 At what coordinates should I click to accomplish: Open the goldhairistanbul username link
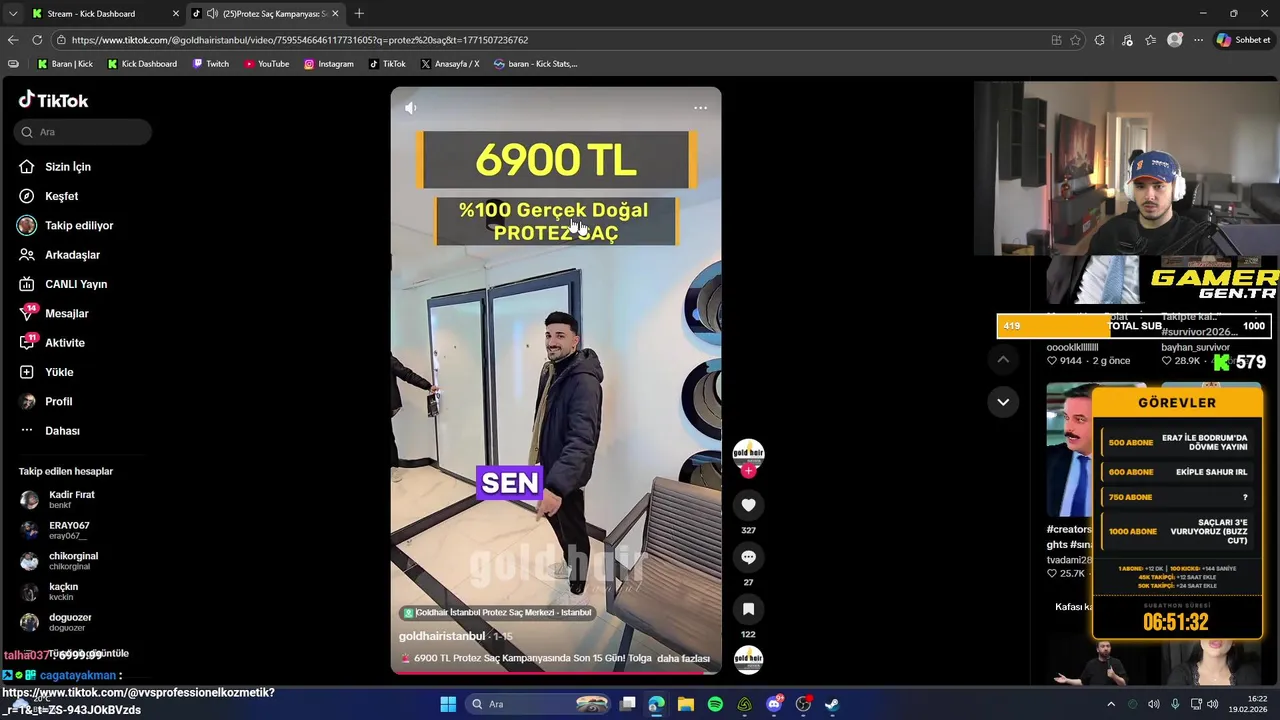click(x=442, y=636)
